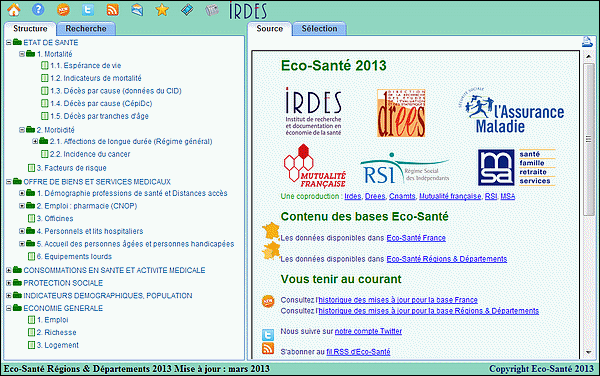Open the Twitter icon in the top toolbar
Image resolution: width=600 pixels, height=376 pixels.
88,10
